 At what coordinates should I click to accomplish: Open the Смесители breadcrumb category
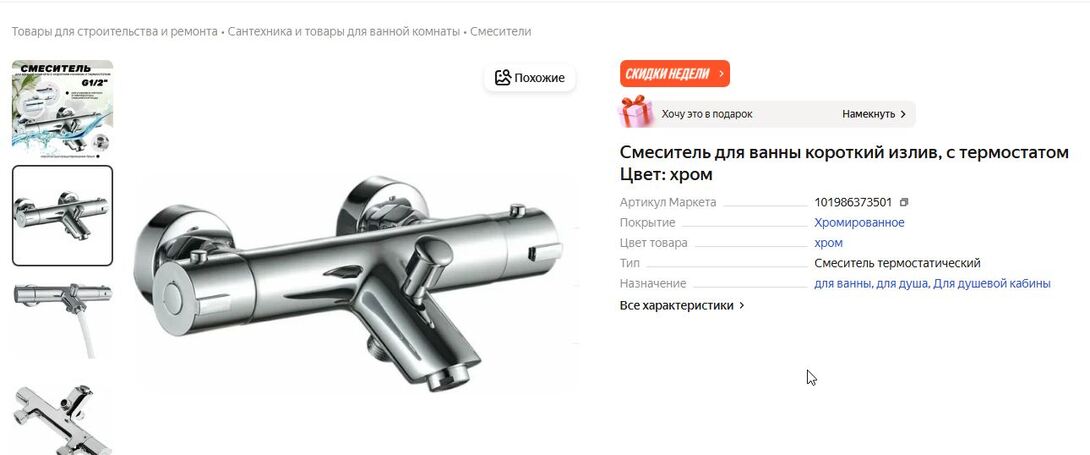coord(501,31)
